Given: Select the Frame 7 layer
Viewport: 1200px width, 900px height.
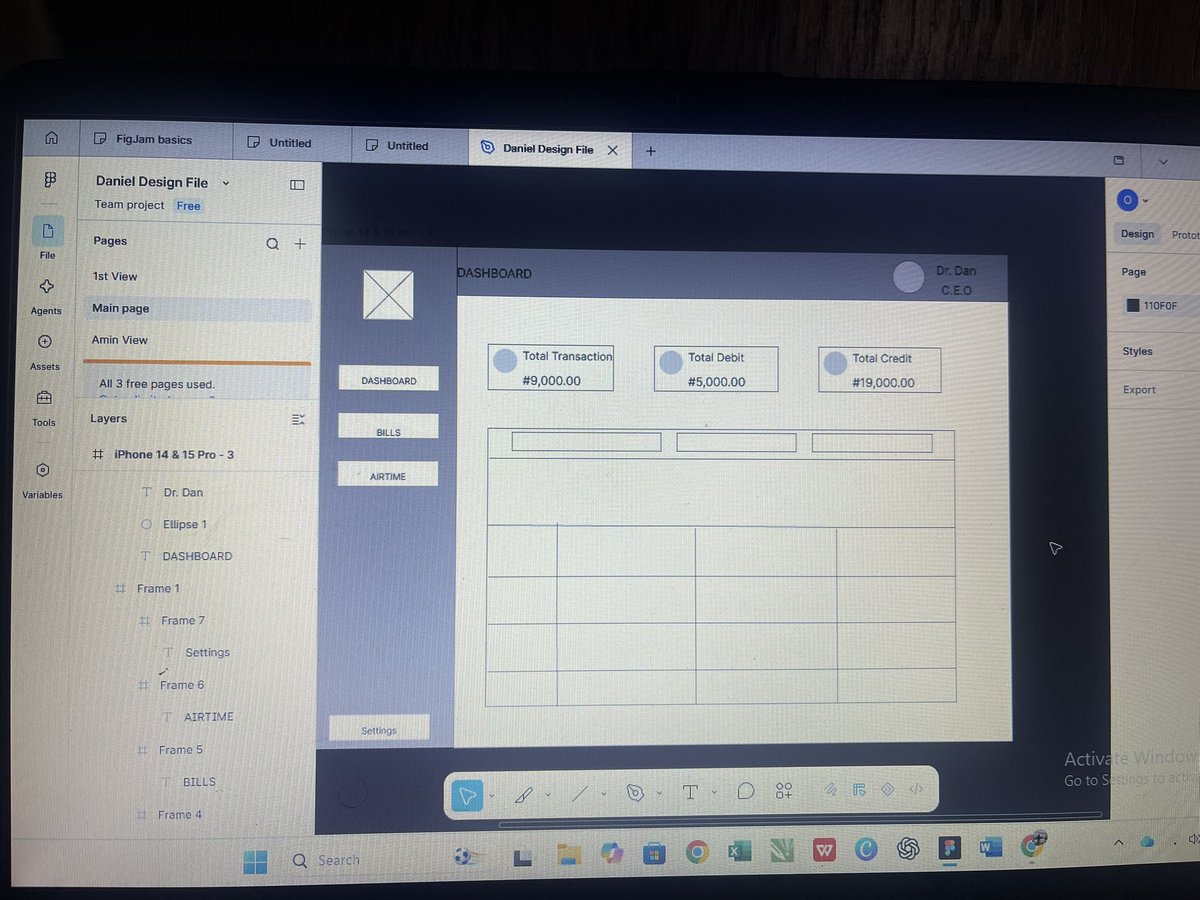Looking at the screenshot, I should [182, 621].
